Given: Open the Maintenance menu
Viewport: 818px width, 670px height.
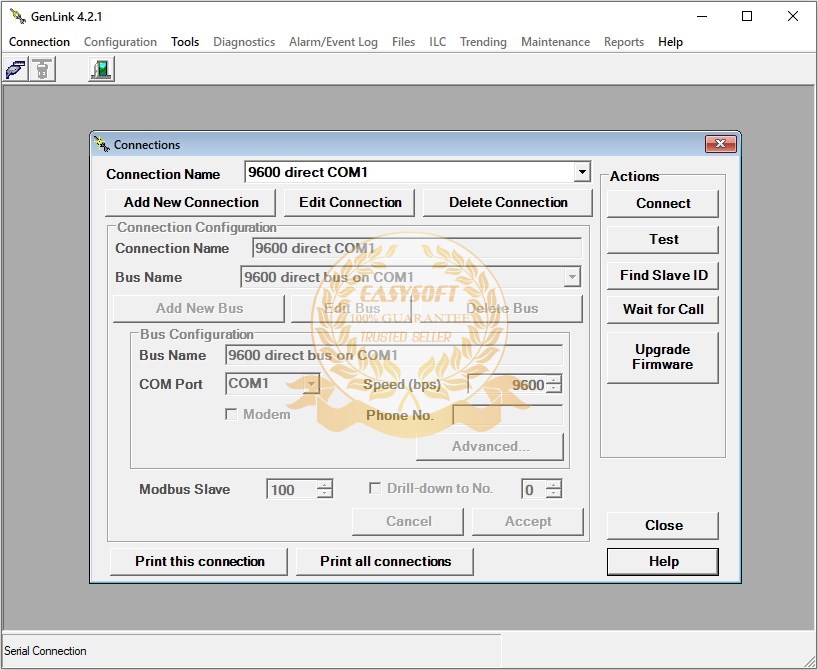Looking at the screenshot, I should (x=555, y=42).
